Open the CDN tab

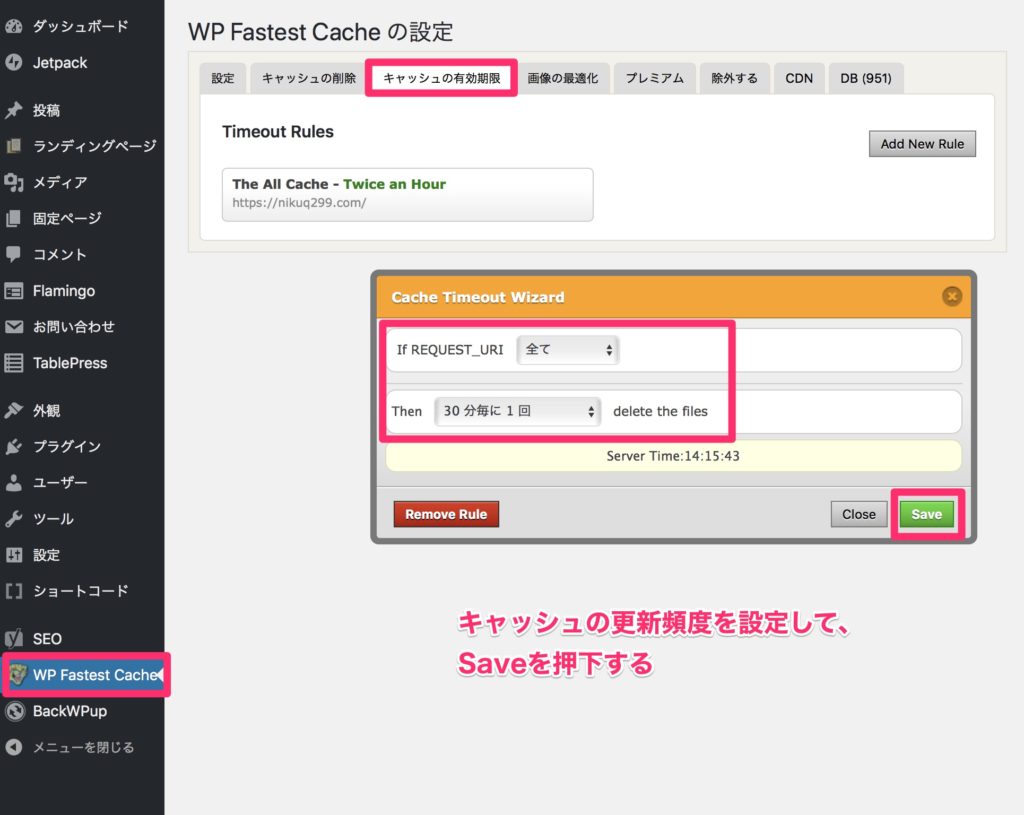click(799, 78)
